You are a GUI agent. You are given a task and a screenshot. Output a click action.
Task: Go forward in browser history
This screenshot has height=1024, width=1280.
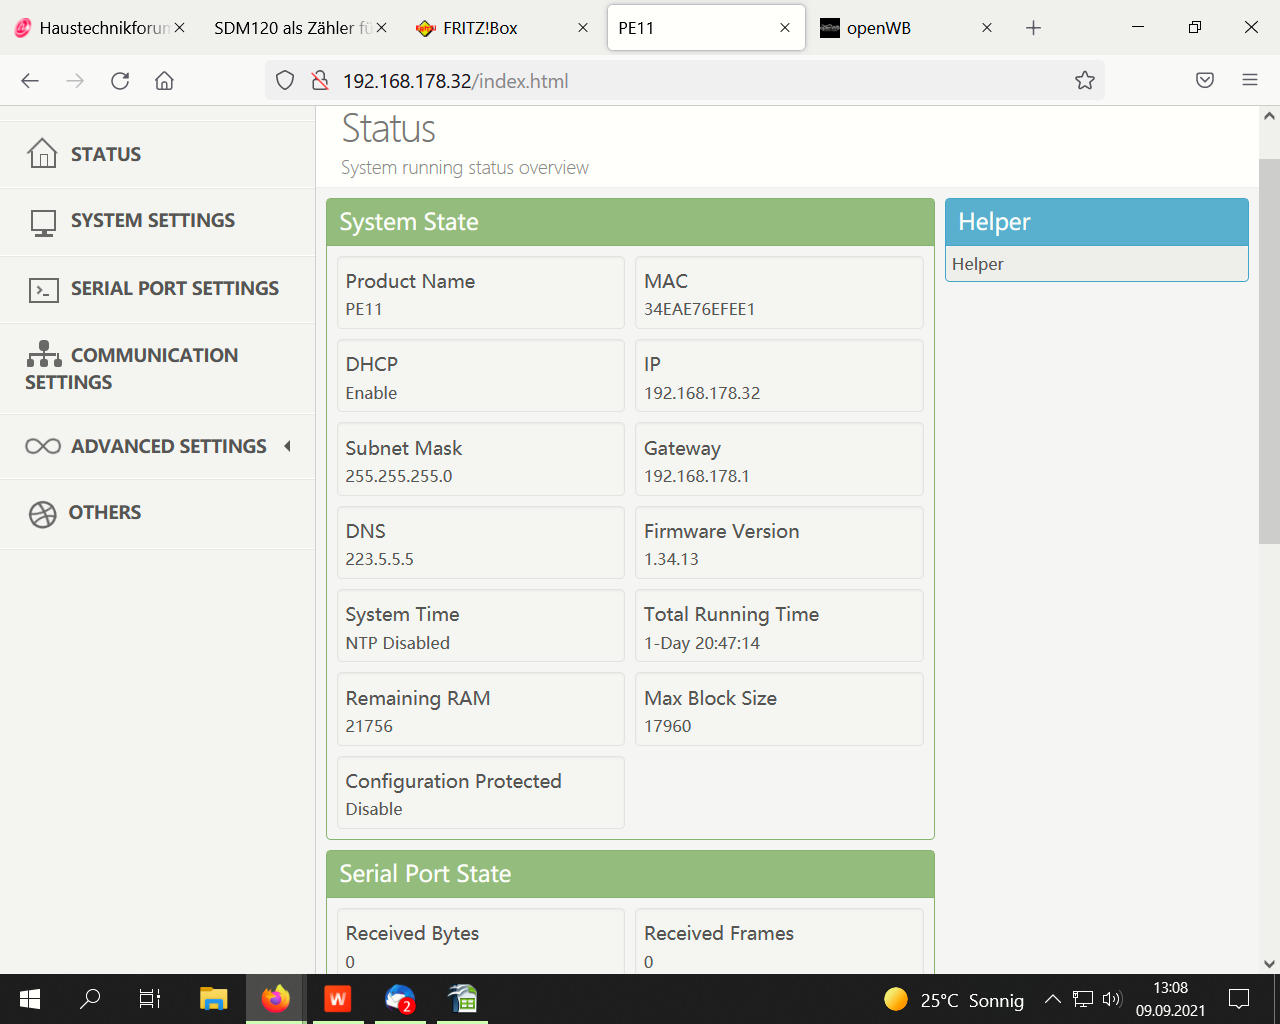[x=75, y=81]
